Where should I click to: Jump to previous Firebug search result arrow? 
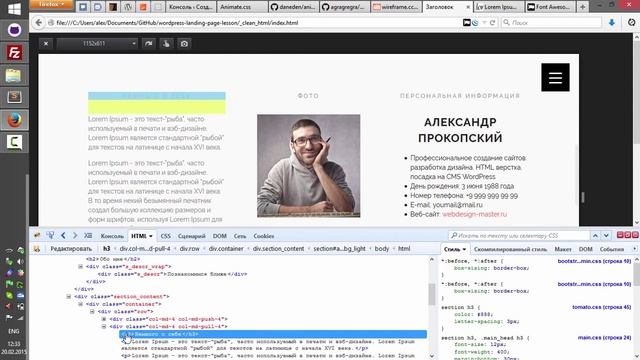[x=595, y=236]
